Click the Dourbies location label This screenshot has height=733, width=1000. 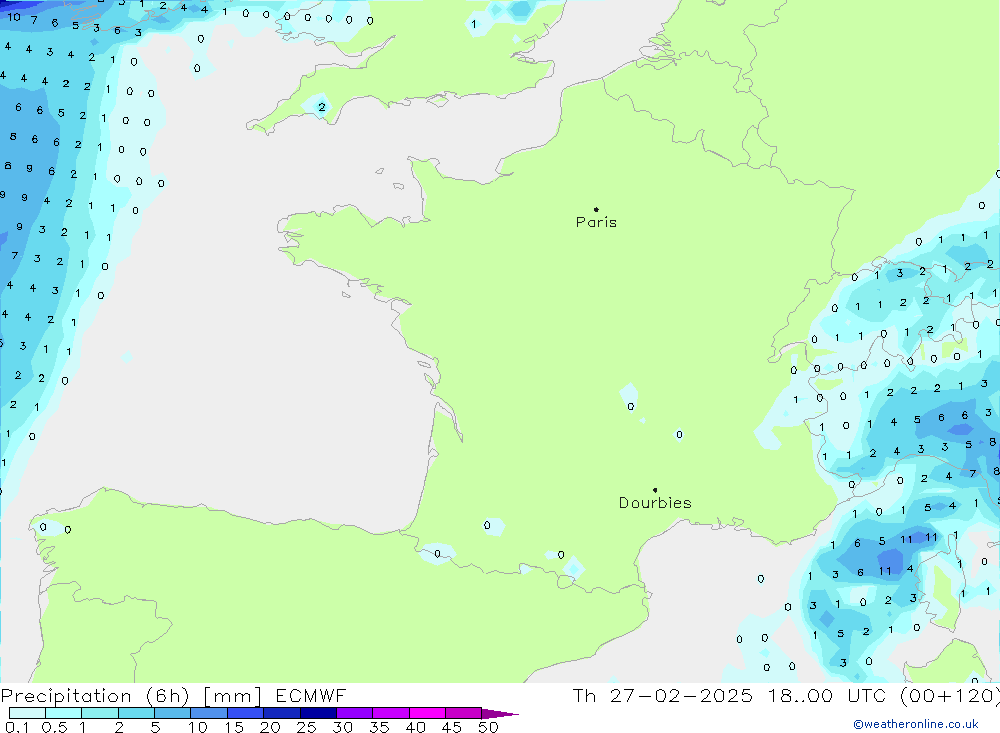click(x=655, y=503)
